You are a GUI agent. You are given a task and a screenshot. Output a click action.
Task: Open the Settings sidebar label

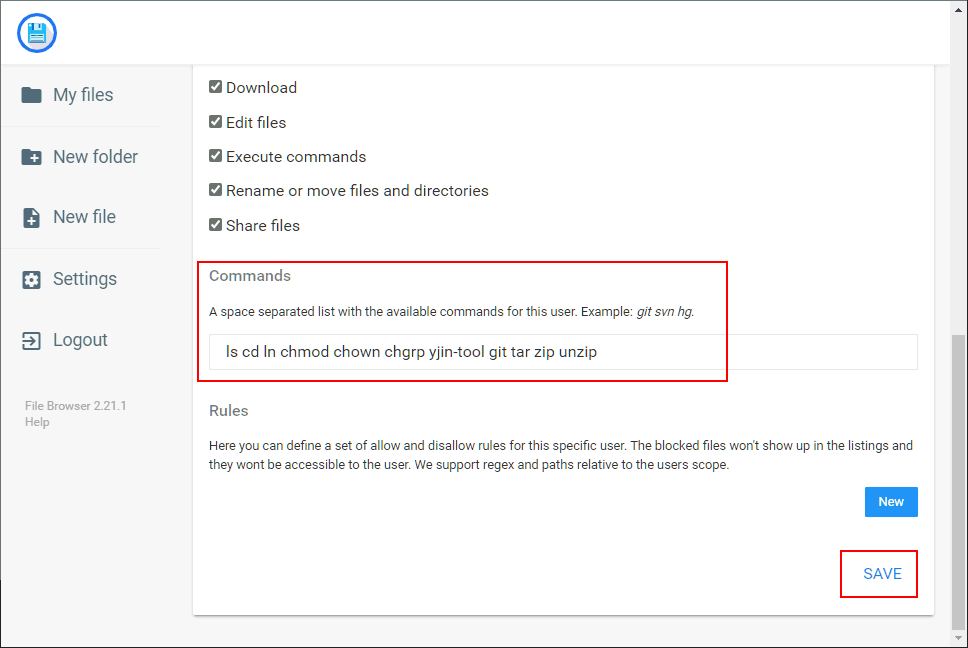[85, 279]
